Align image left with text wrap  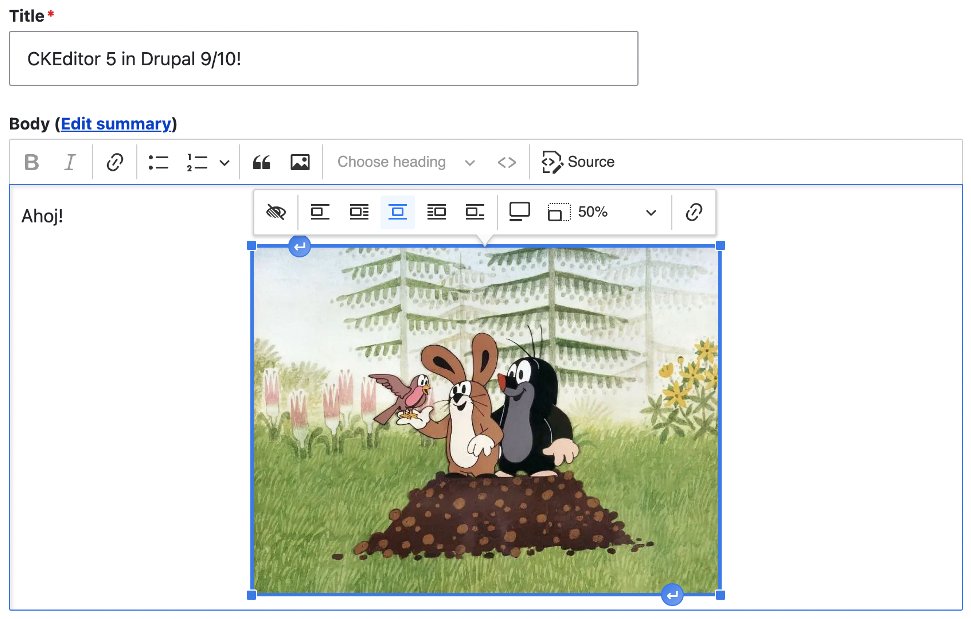(x=359, y=212)
